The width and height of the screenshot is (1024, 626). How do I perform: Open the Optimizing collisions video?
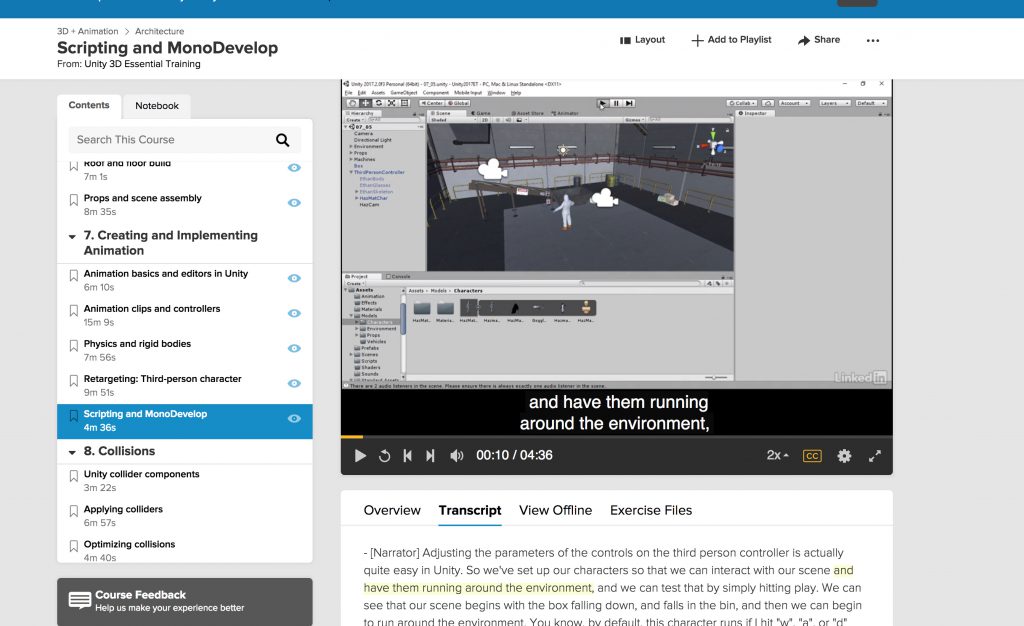pyautogui.click(x=129, y=544)
